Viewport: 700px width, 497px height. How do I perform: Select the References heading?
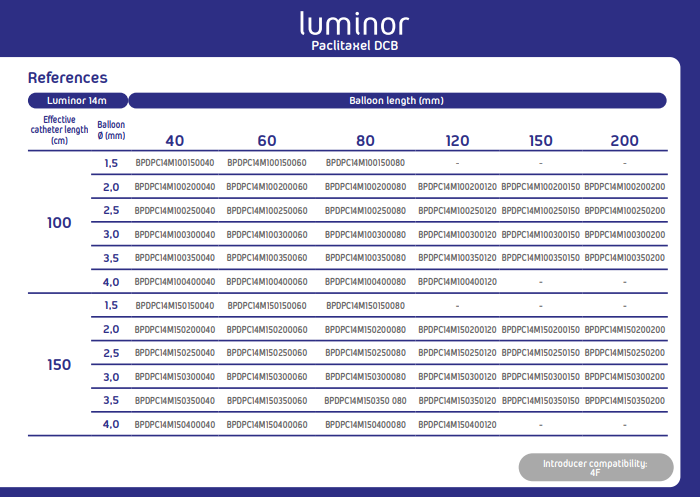pyautogui.click(x=67, y=78)
